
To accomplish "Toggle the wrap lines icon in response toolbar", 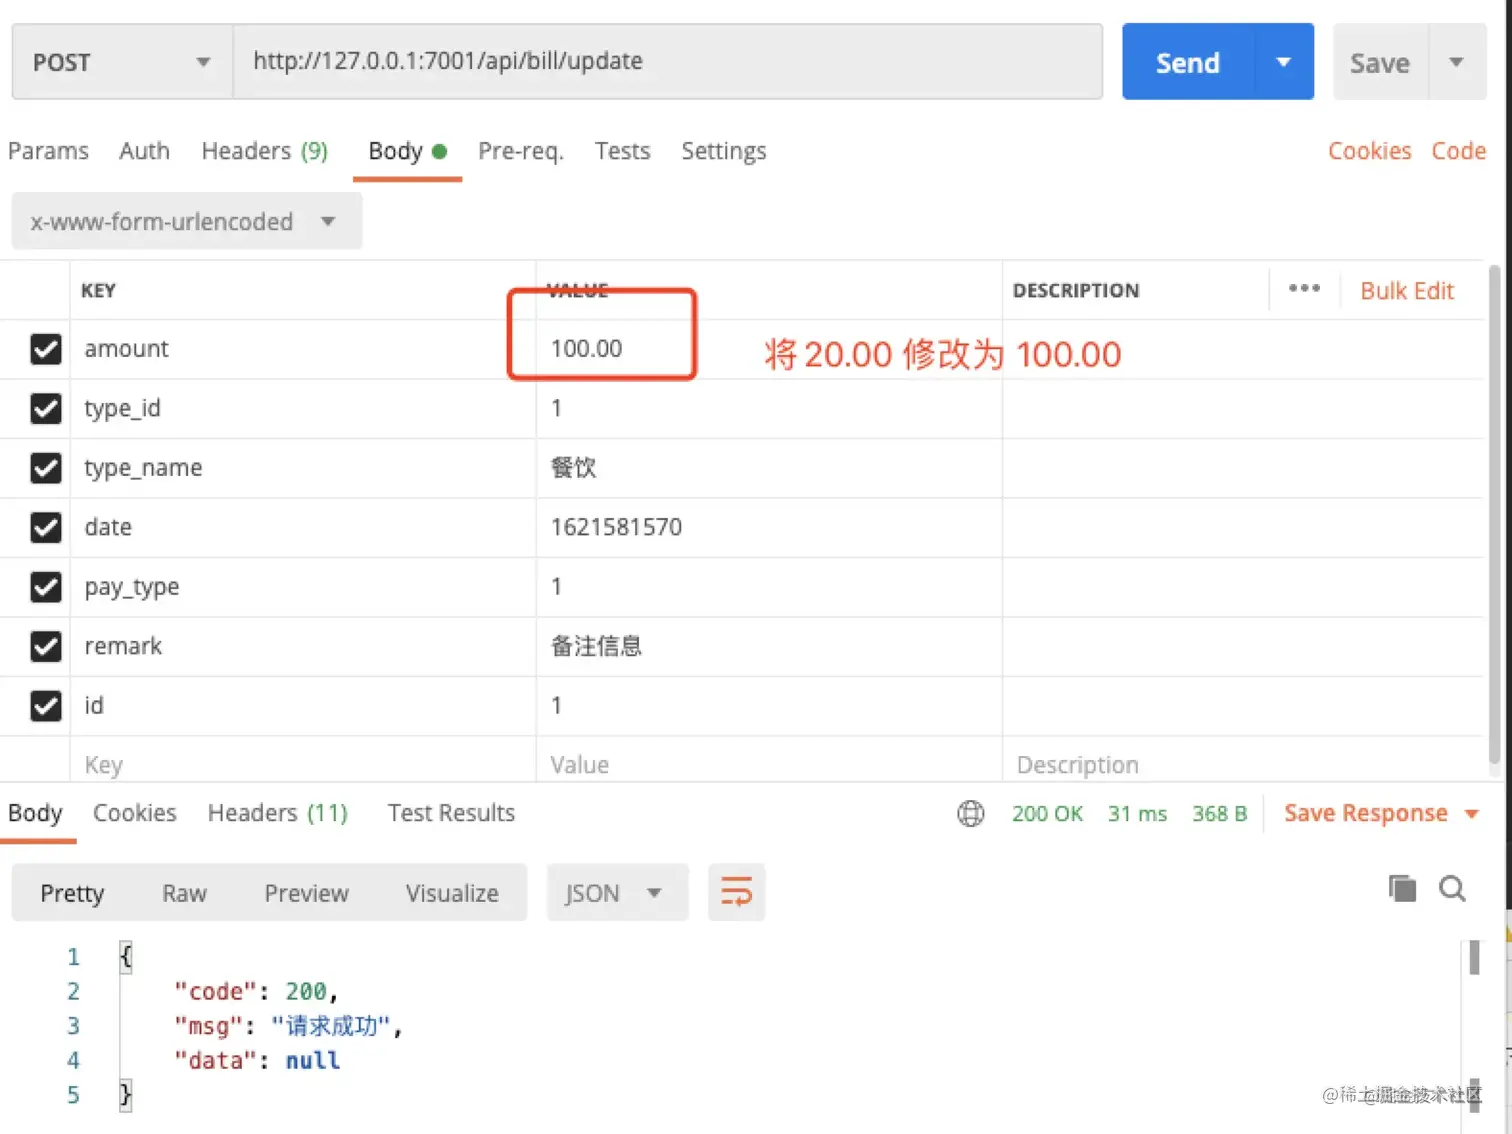I will (736, 891).
